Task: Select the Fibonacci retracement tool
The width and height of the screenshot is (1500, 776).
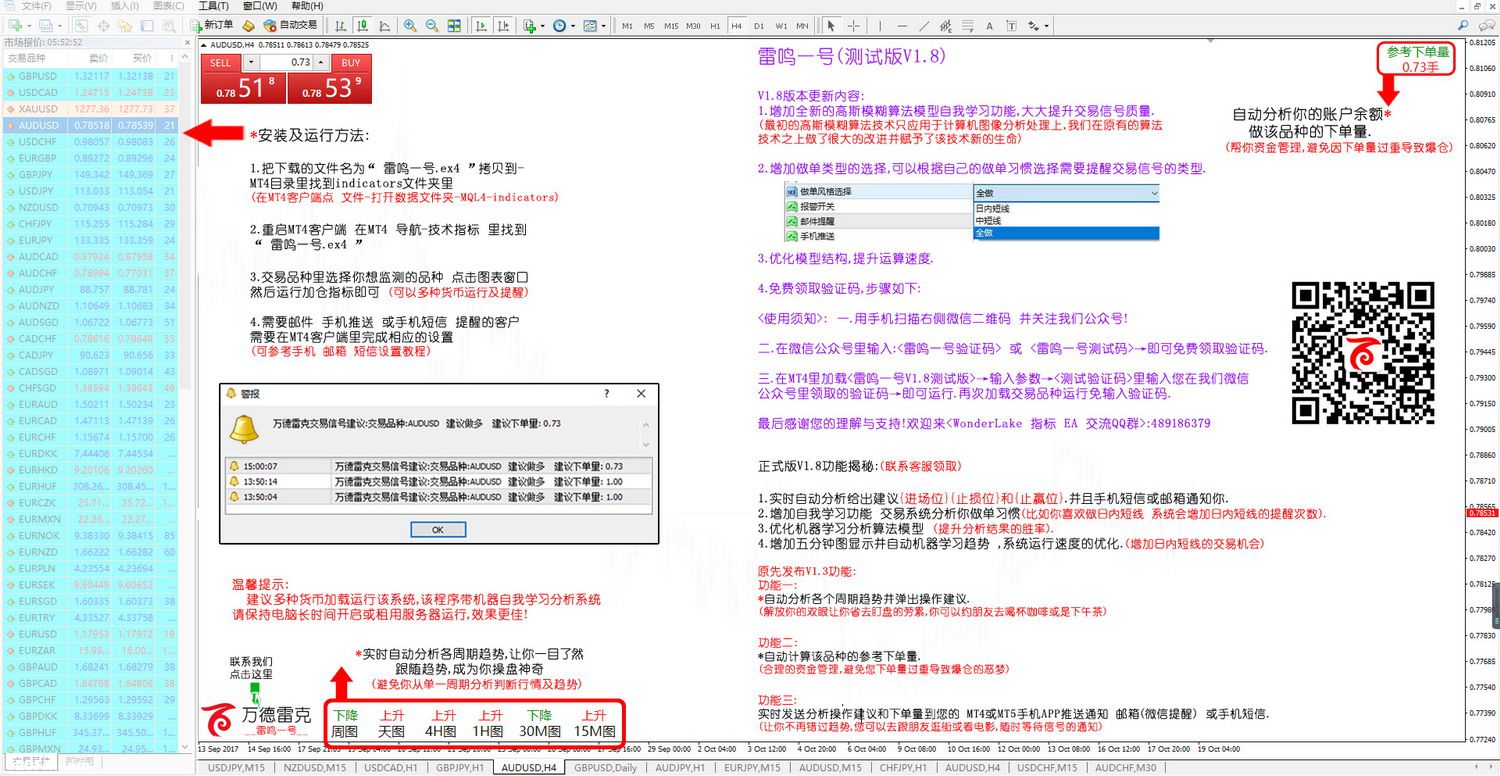Action: click(968, 25)
